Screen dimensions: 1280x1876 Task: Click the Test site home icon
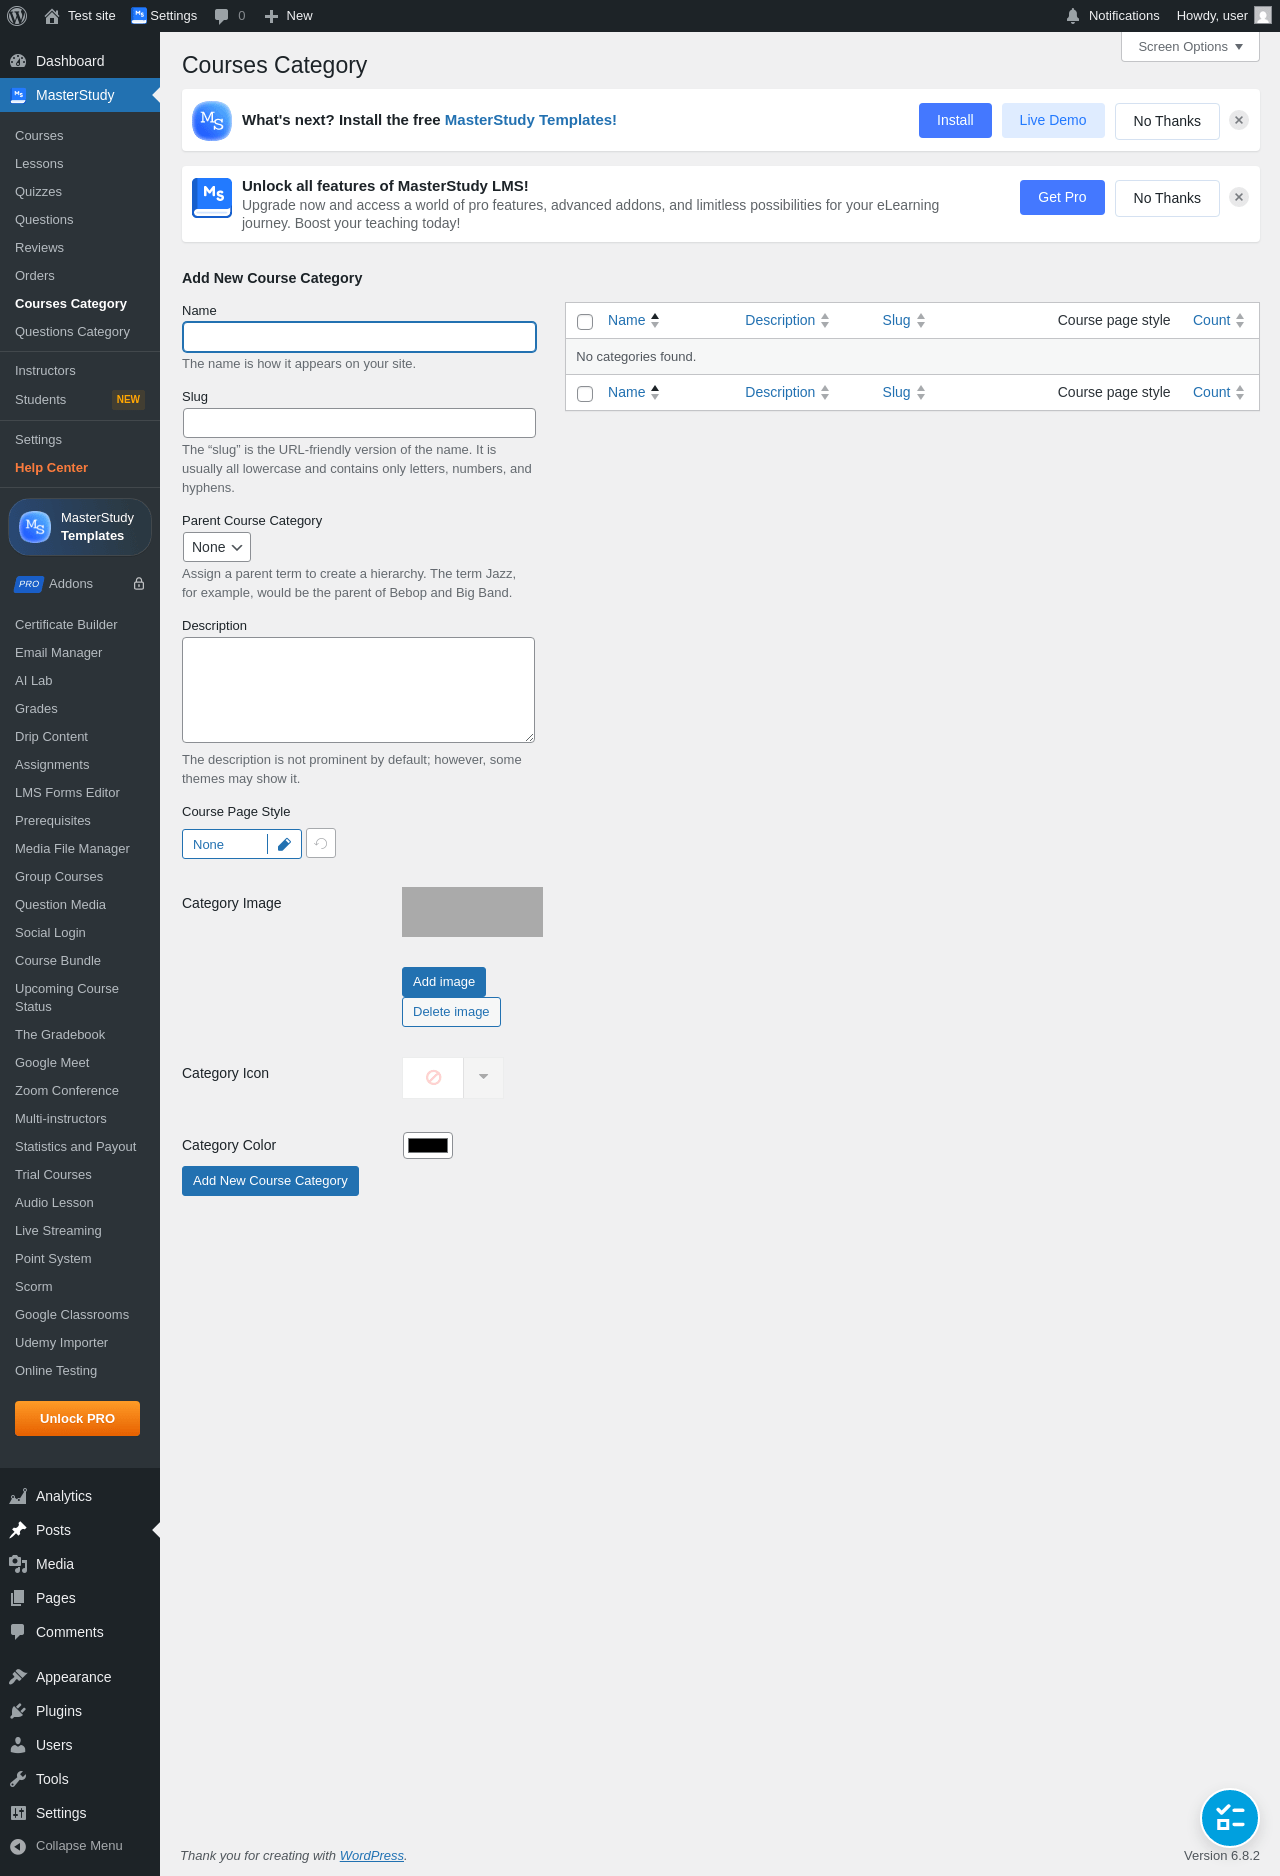click(x=52, y=16)
